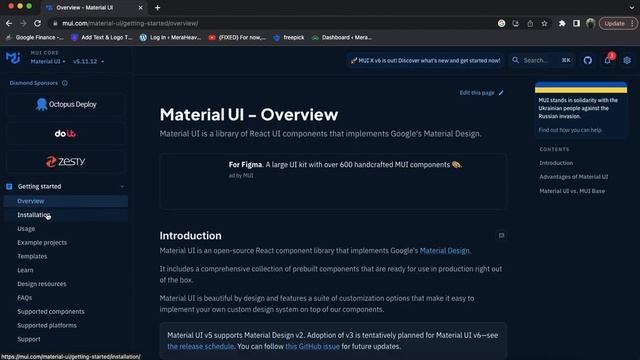The width and height of the screenshot is (640, 360).
Task: Open Installation in the sidebar
Action: point(66,215)
